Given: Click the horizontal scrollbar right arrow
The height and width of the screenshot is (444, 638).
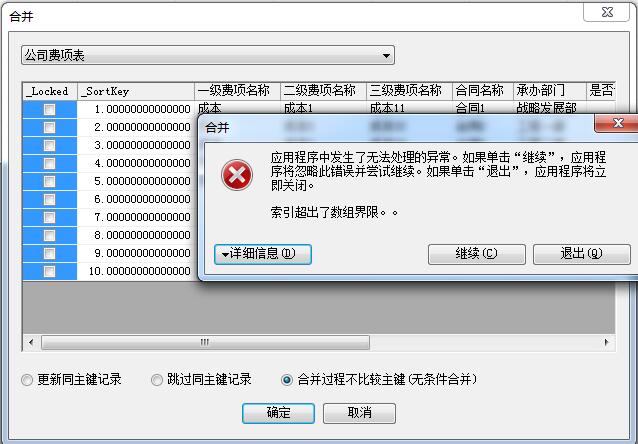Looking at the screenshot, I should tap(607, 342).
